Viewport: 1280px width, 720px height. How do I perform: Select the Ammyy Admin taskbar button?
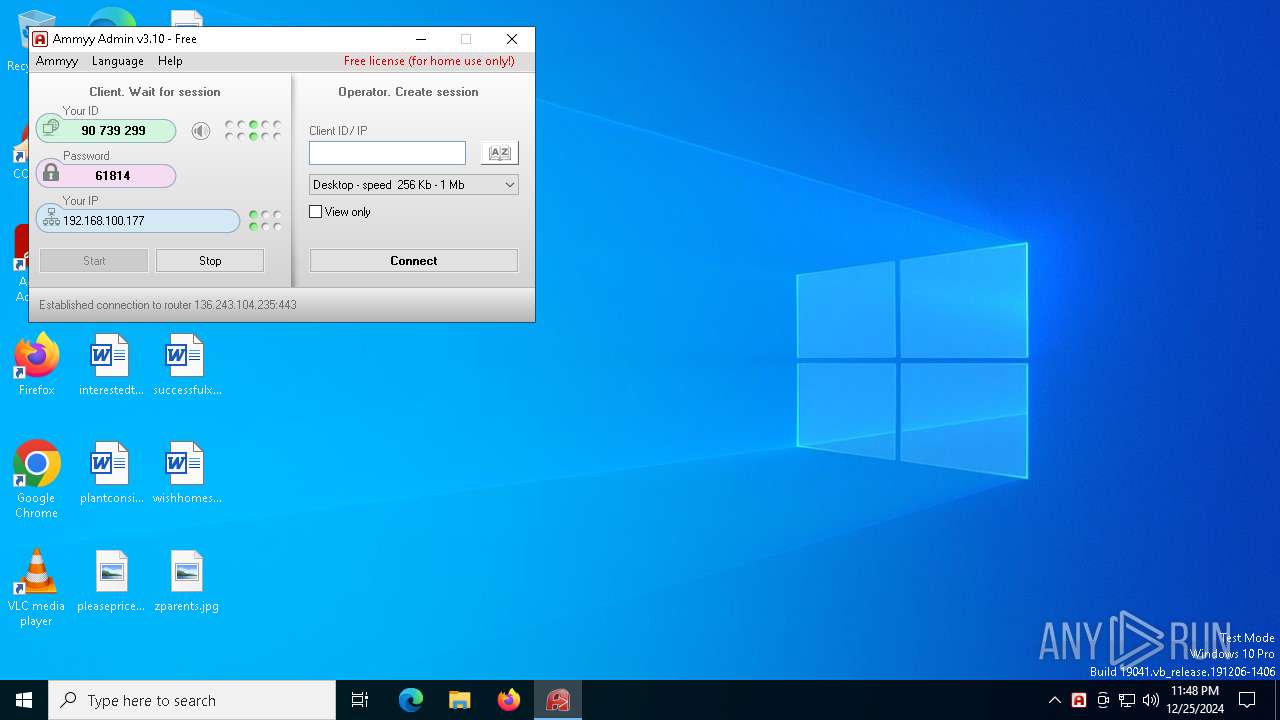click(558, 700)
